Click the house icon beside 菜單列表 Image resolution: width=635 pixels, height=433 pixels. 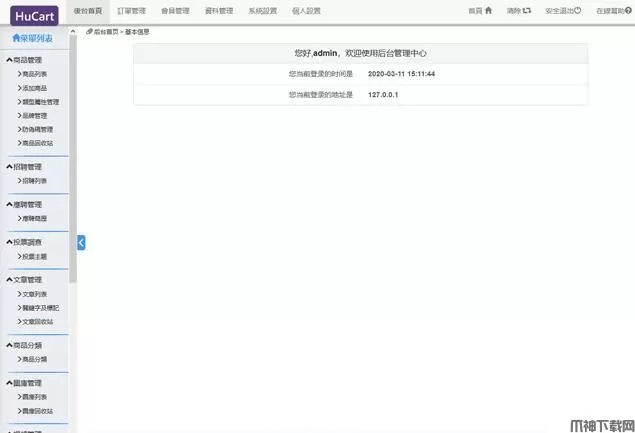click(16, 38)
